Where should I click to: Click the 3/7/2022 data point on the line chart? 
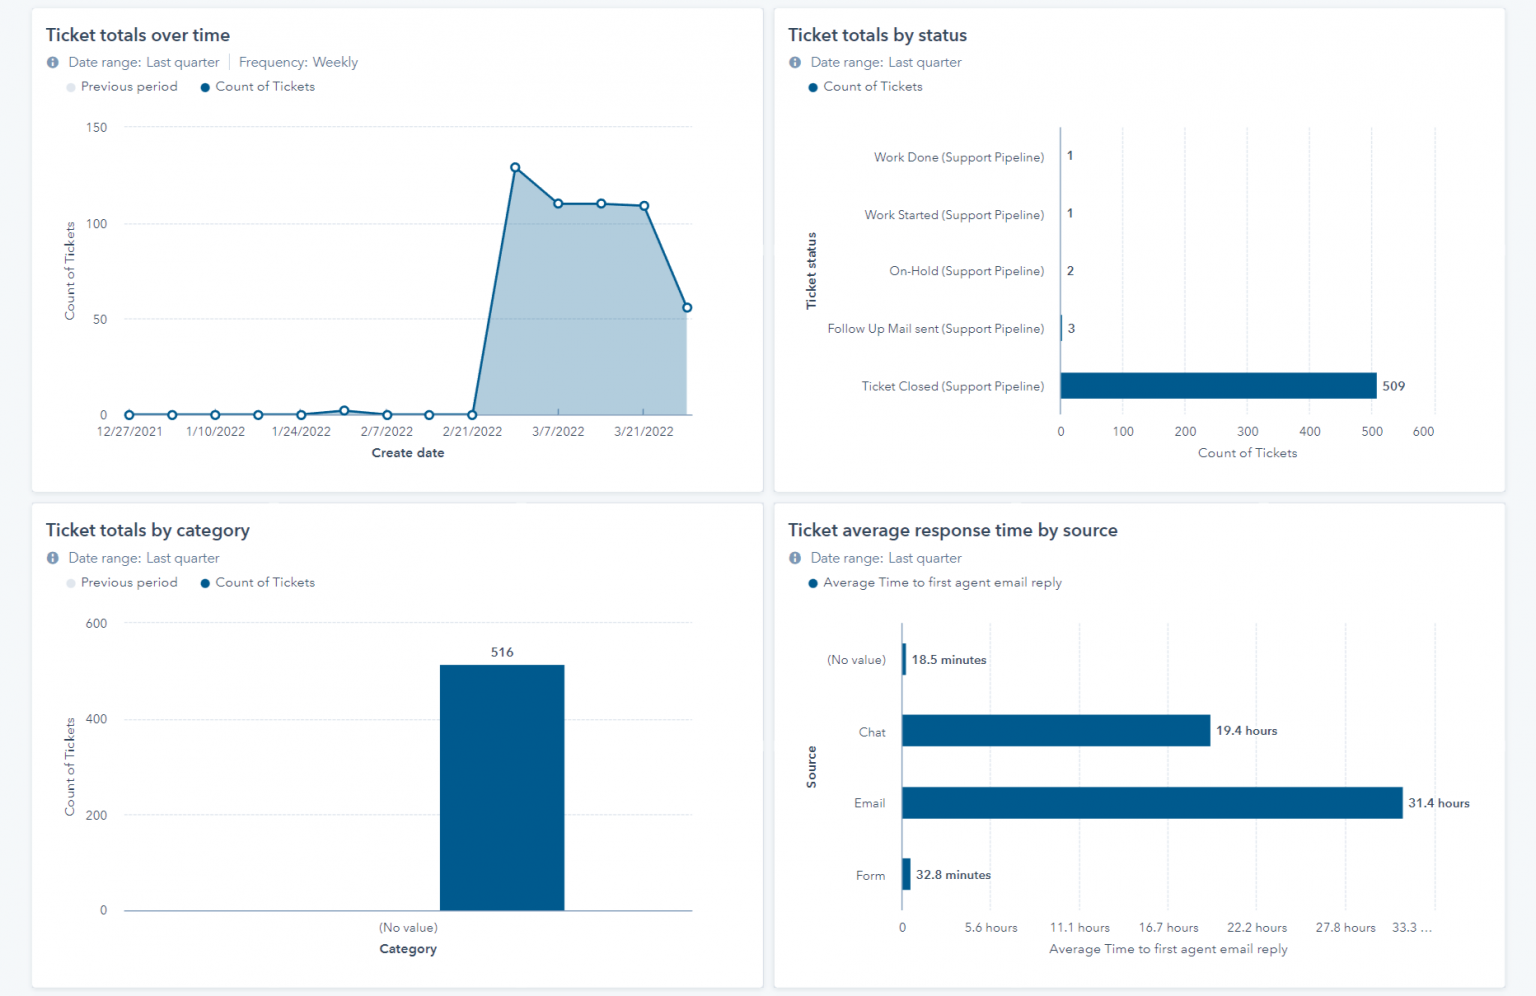(x=557, y=203)
